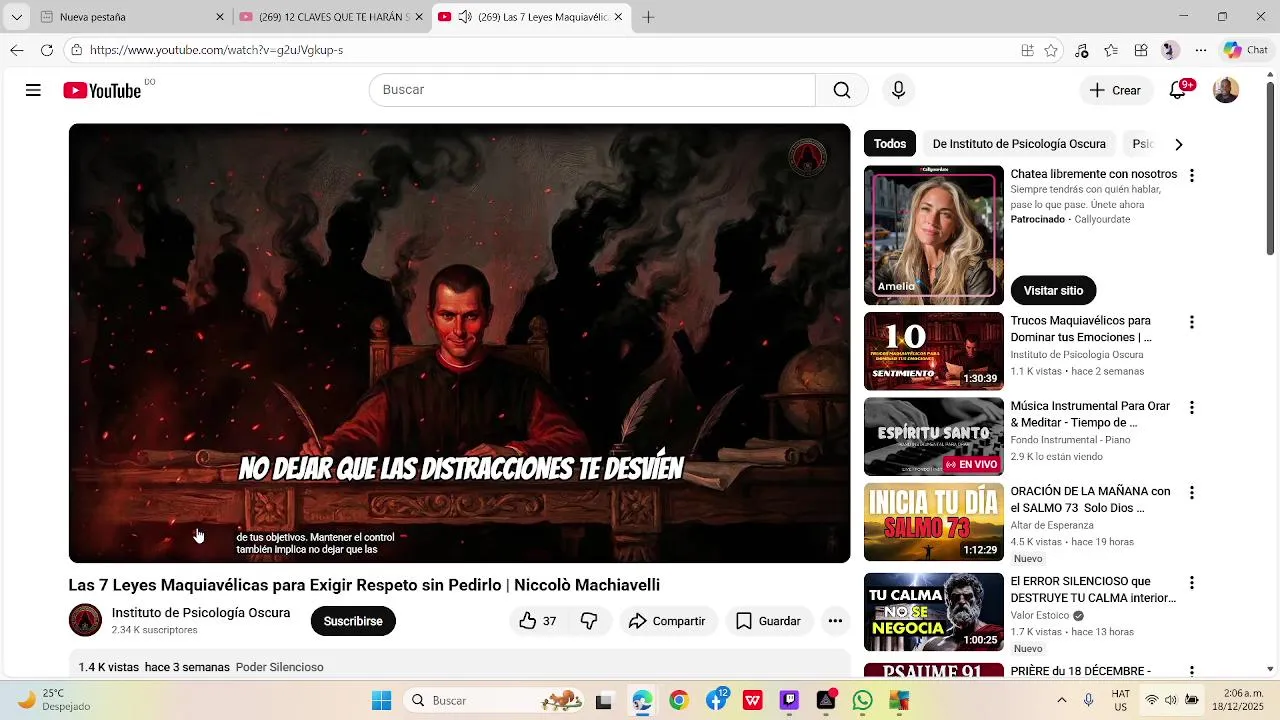This screenshot has height=720, width=1280.
Task: Open El ERROR SILENCIOSO video title
Action: [1093, 589]
